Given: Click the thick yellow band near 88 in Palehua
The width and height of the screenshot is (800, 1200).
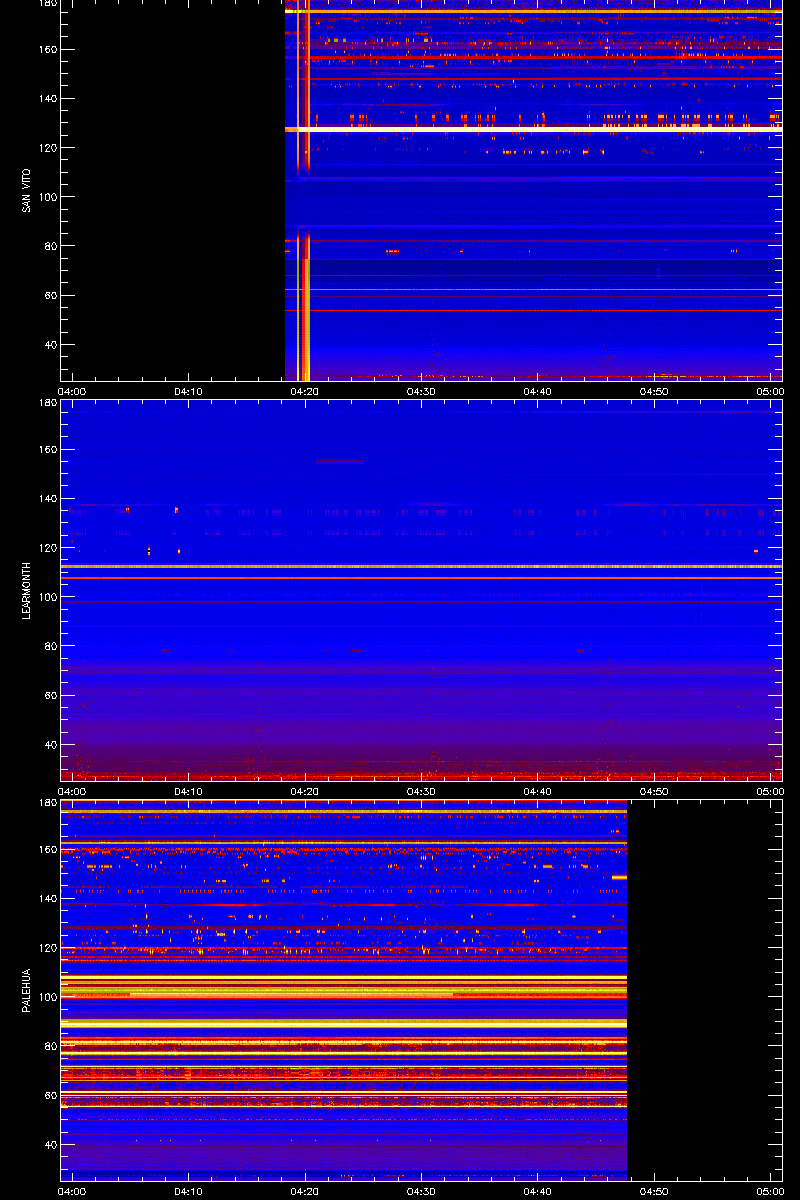Looking at the screenshot, I should coord(343,1024).
